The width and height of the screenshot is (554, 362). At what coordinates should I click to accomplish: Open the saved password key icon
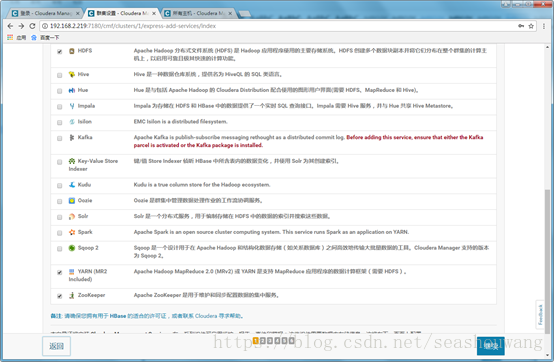pos(521,26)
